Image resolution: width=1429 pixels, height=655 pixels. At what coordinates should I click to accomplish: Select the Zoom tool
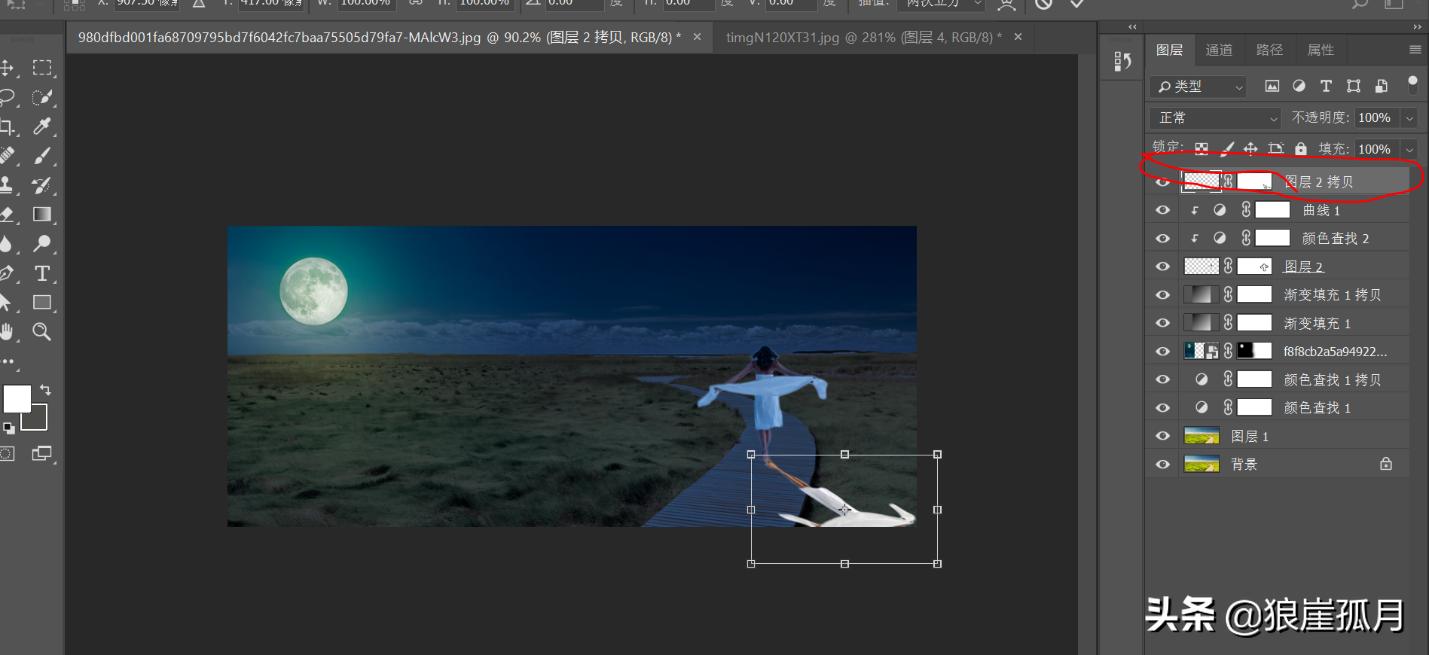pos(41,332)
